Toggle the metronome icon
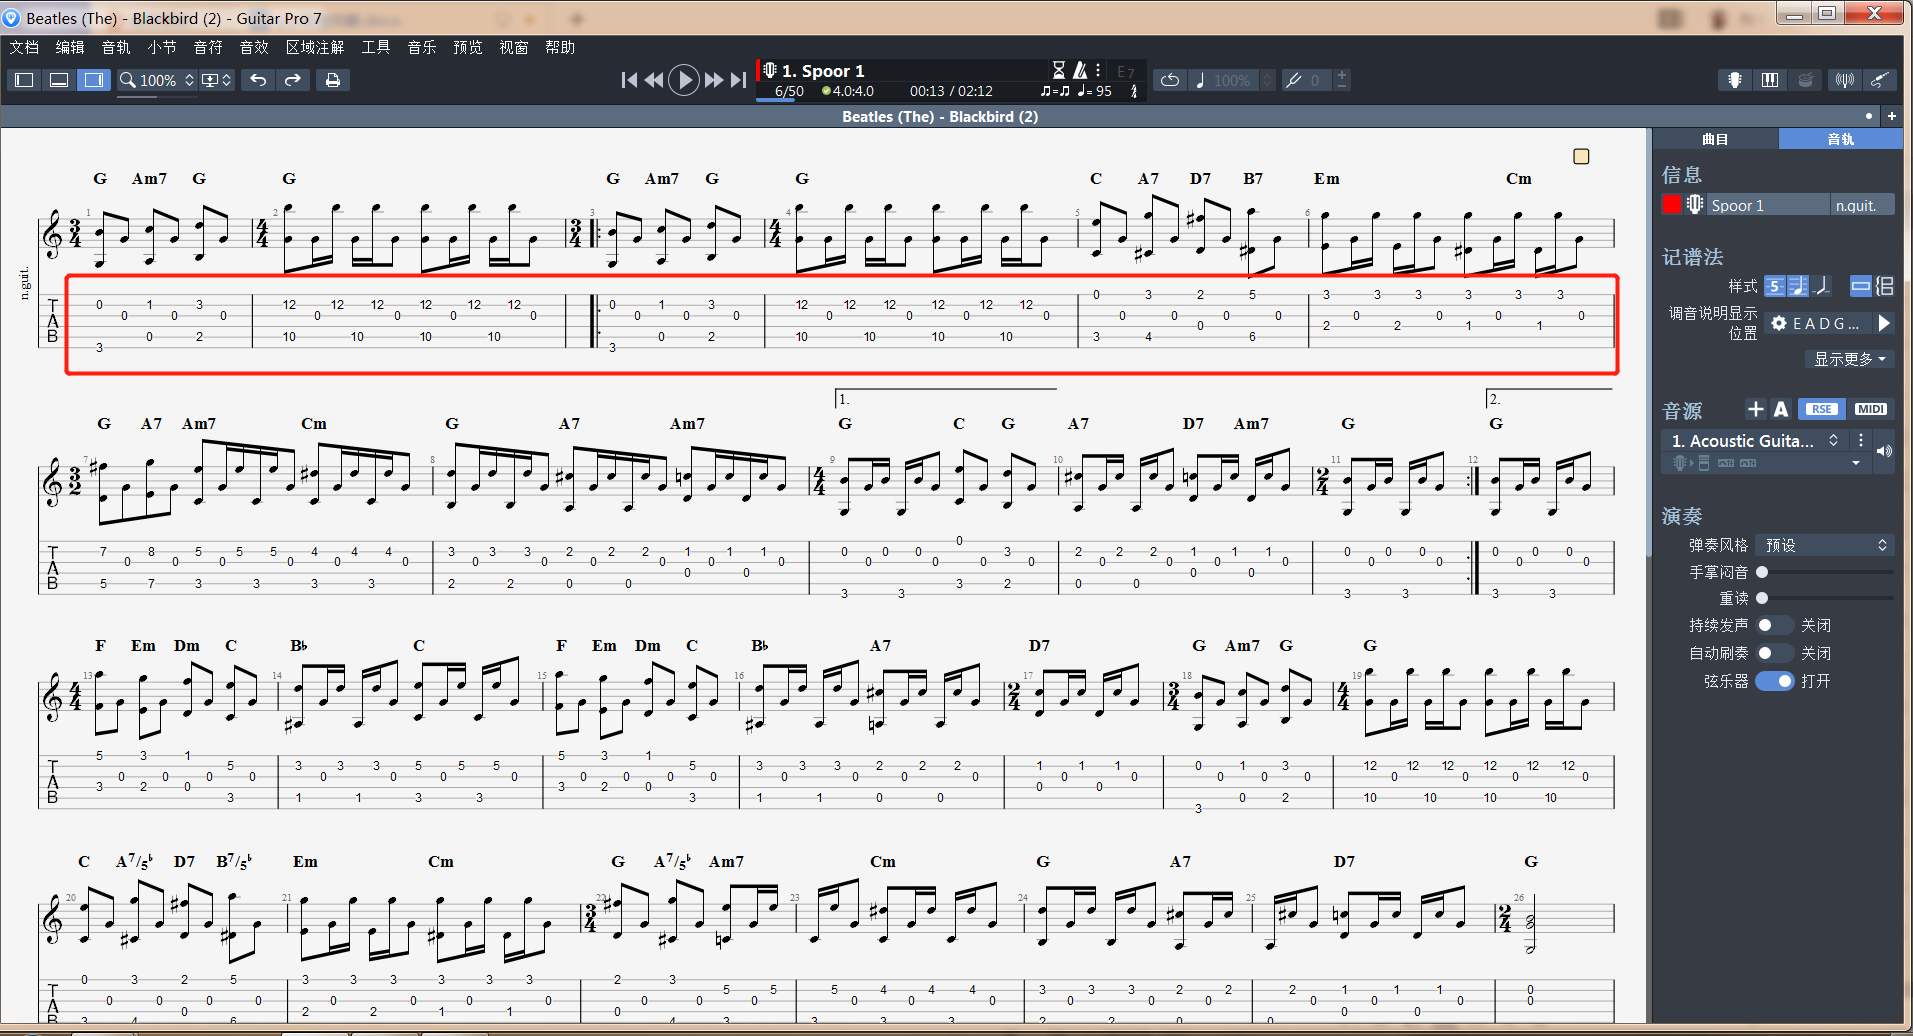Screen dimensions: 1913x1036 (x=1080, y=70)
